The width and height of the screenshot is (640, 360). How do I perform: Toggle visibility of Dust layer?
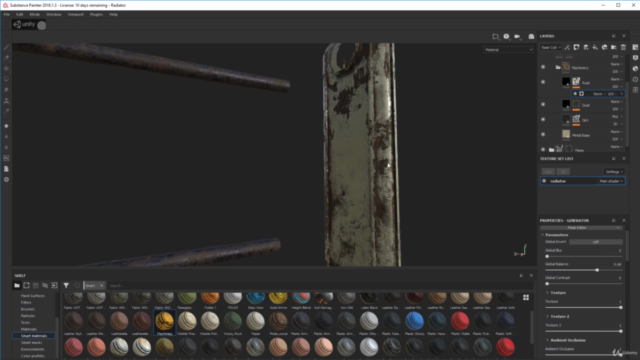pos(543,104)
